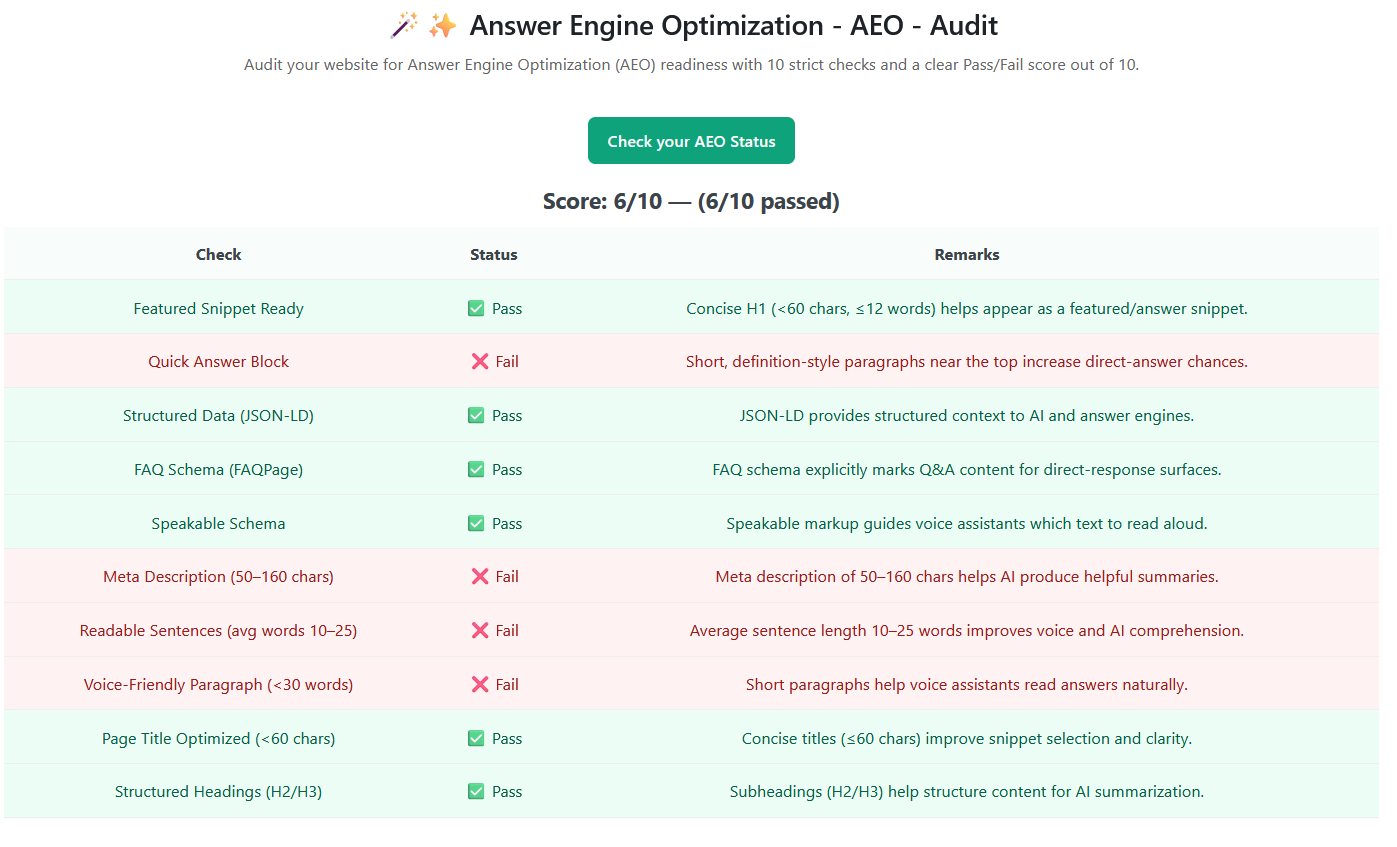
Task: Click the Voice-Friendly Paragraph check name
Action: 218,685
